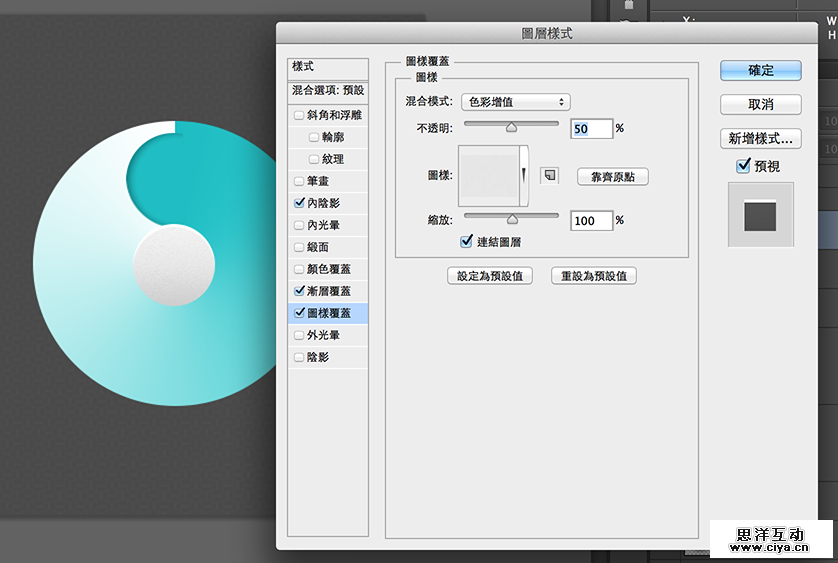838x563 pixels.
Task: Enable the 內光暈 checkbox
Action: click(x=299, y=225)
